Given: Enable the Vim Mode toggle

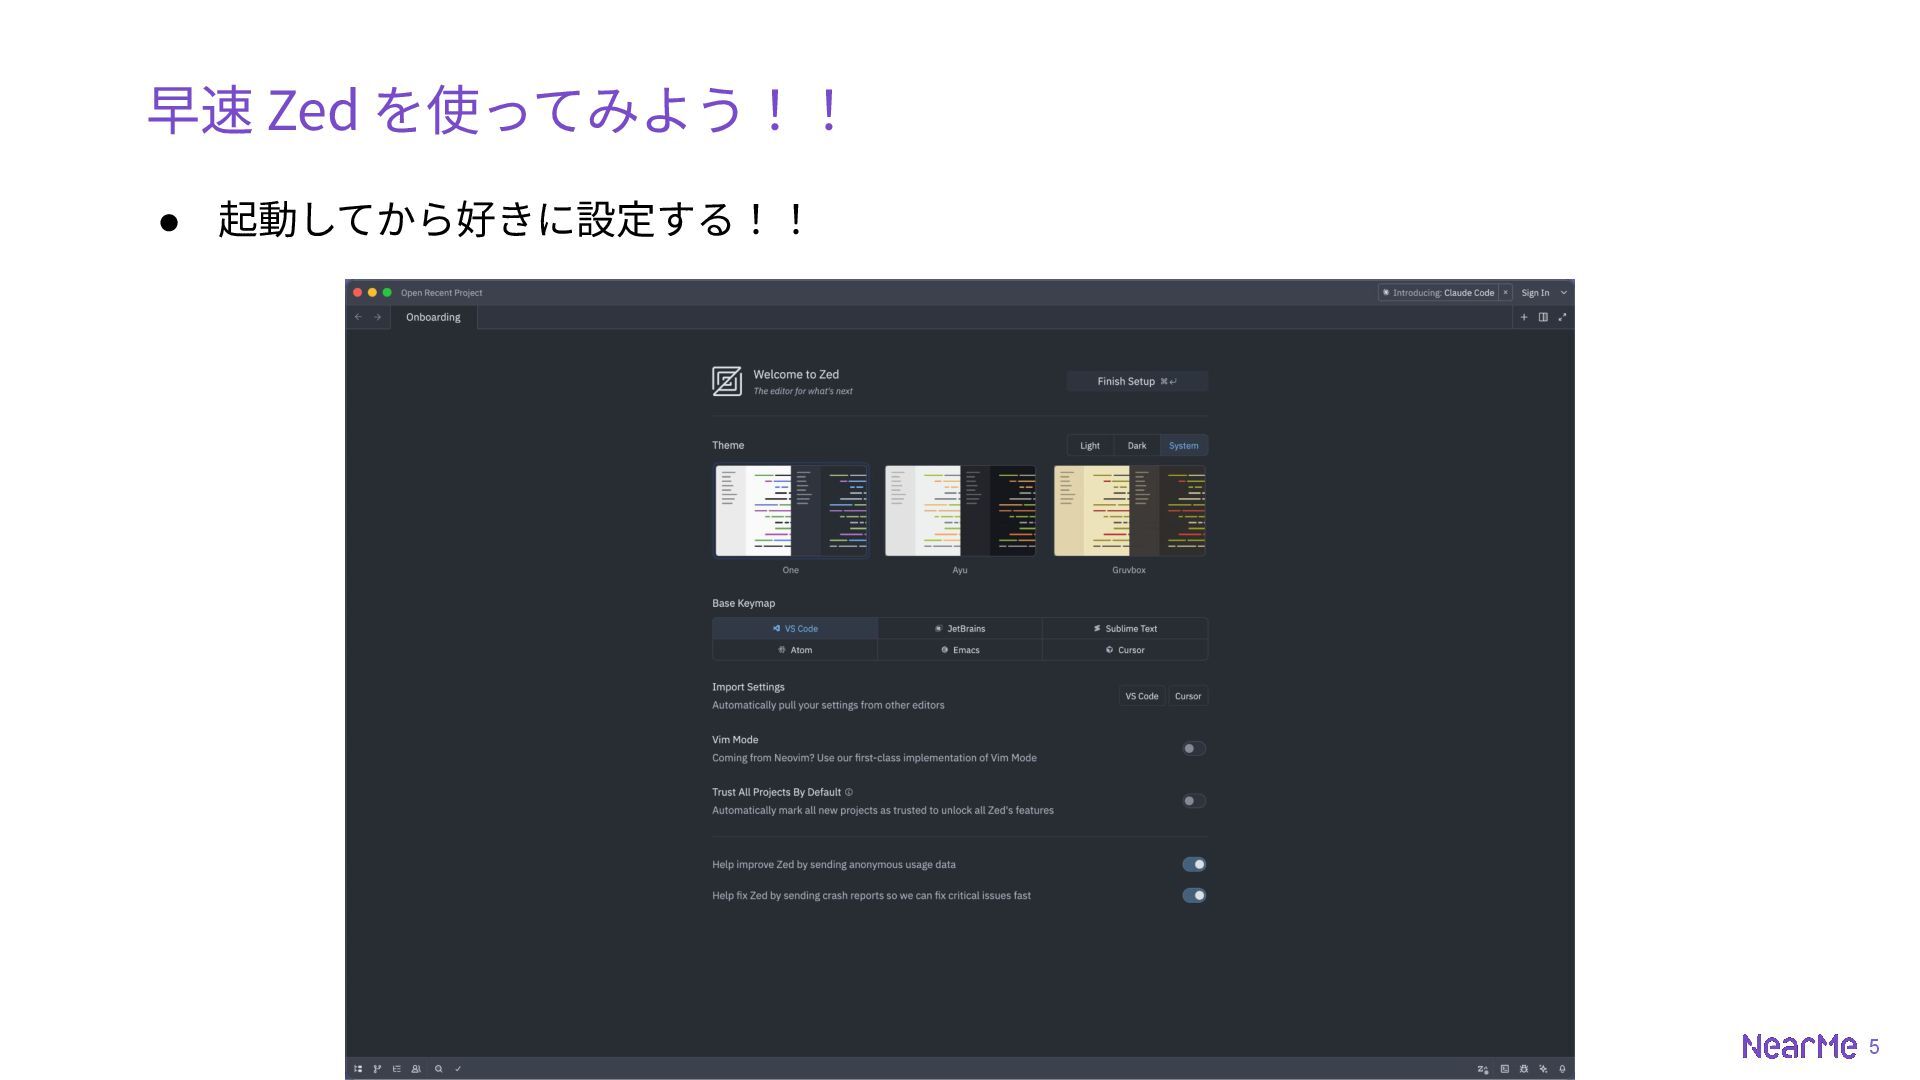Looking at the screenshot, I should click(x=1194, y=749).
